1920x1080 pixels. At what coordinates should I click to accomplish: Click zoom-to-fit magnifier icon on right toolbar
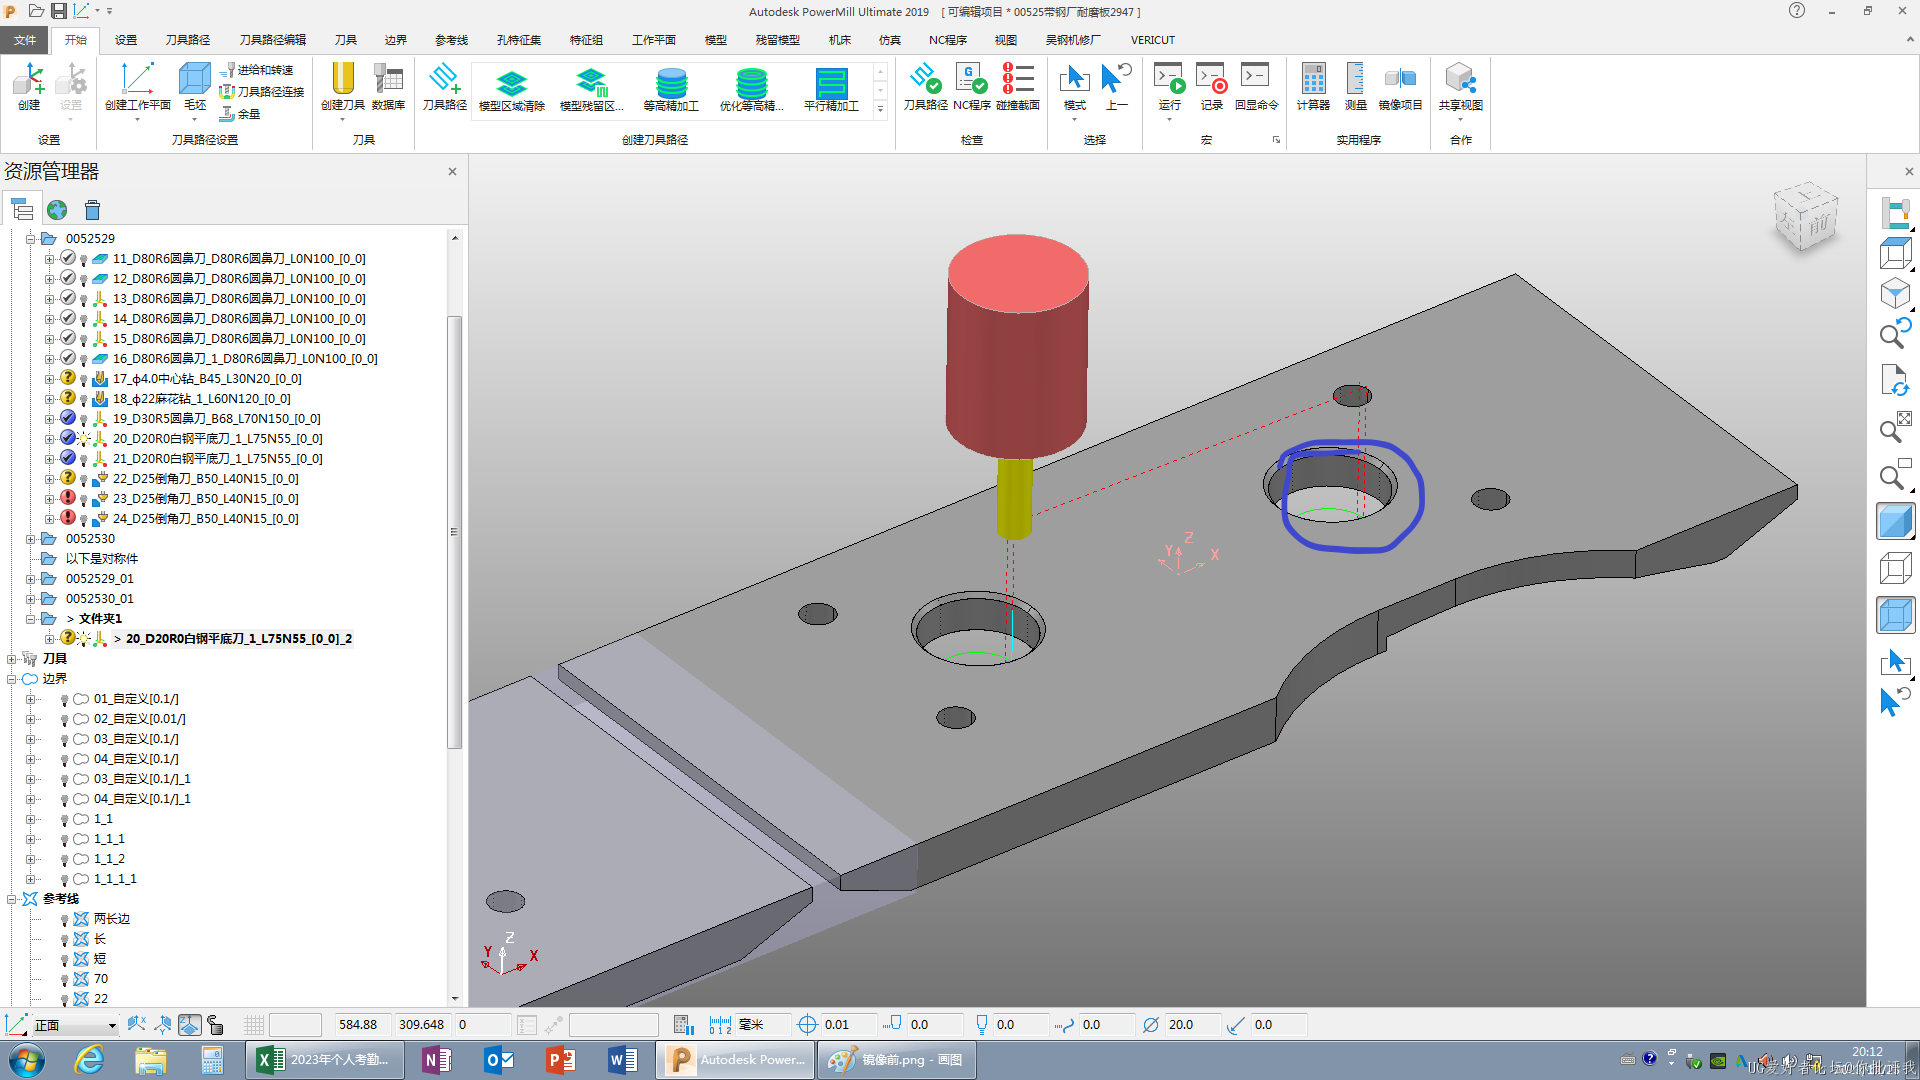pyautogui.click(x=1895, y=427)
